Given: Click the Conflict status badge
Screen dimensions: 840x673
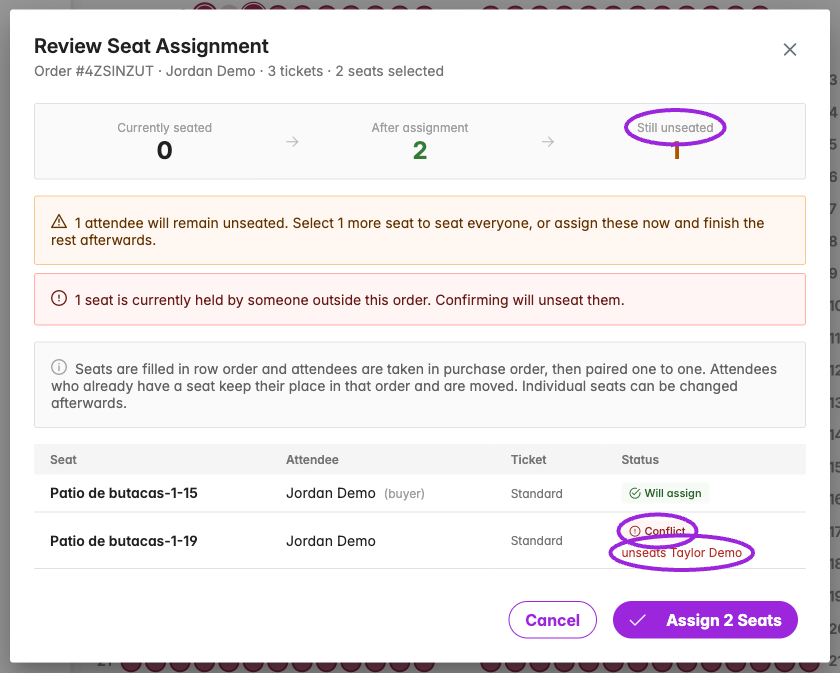Looking at the screenshot, I should coord(657,530).
